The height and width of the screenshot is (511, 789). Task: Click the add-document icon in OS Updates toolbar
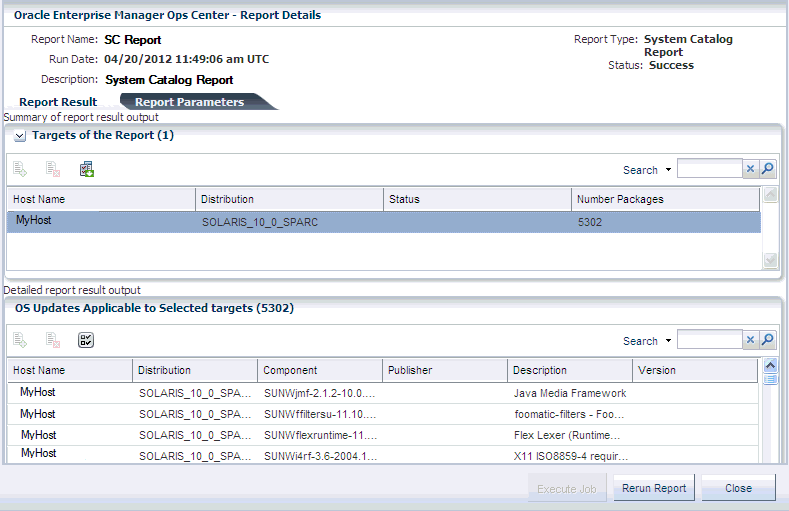coord(20,340)
